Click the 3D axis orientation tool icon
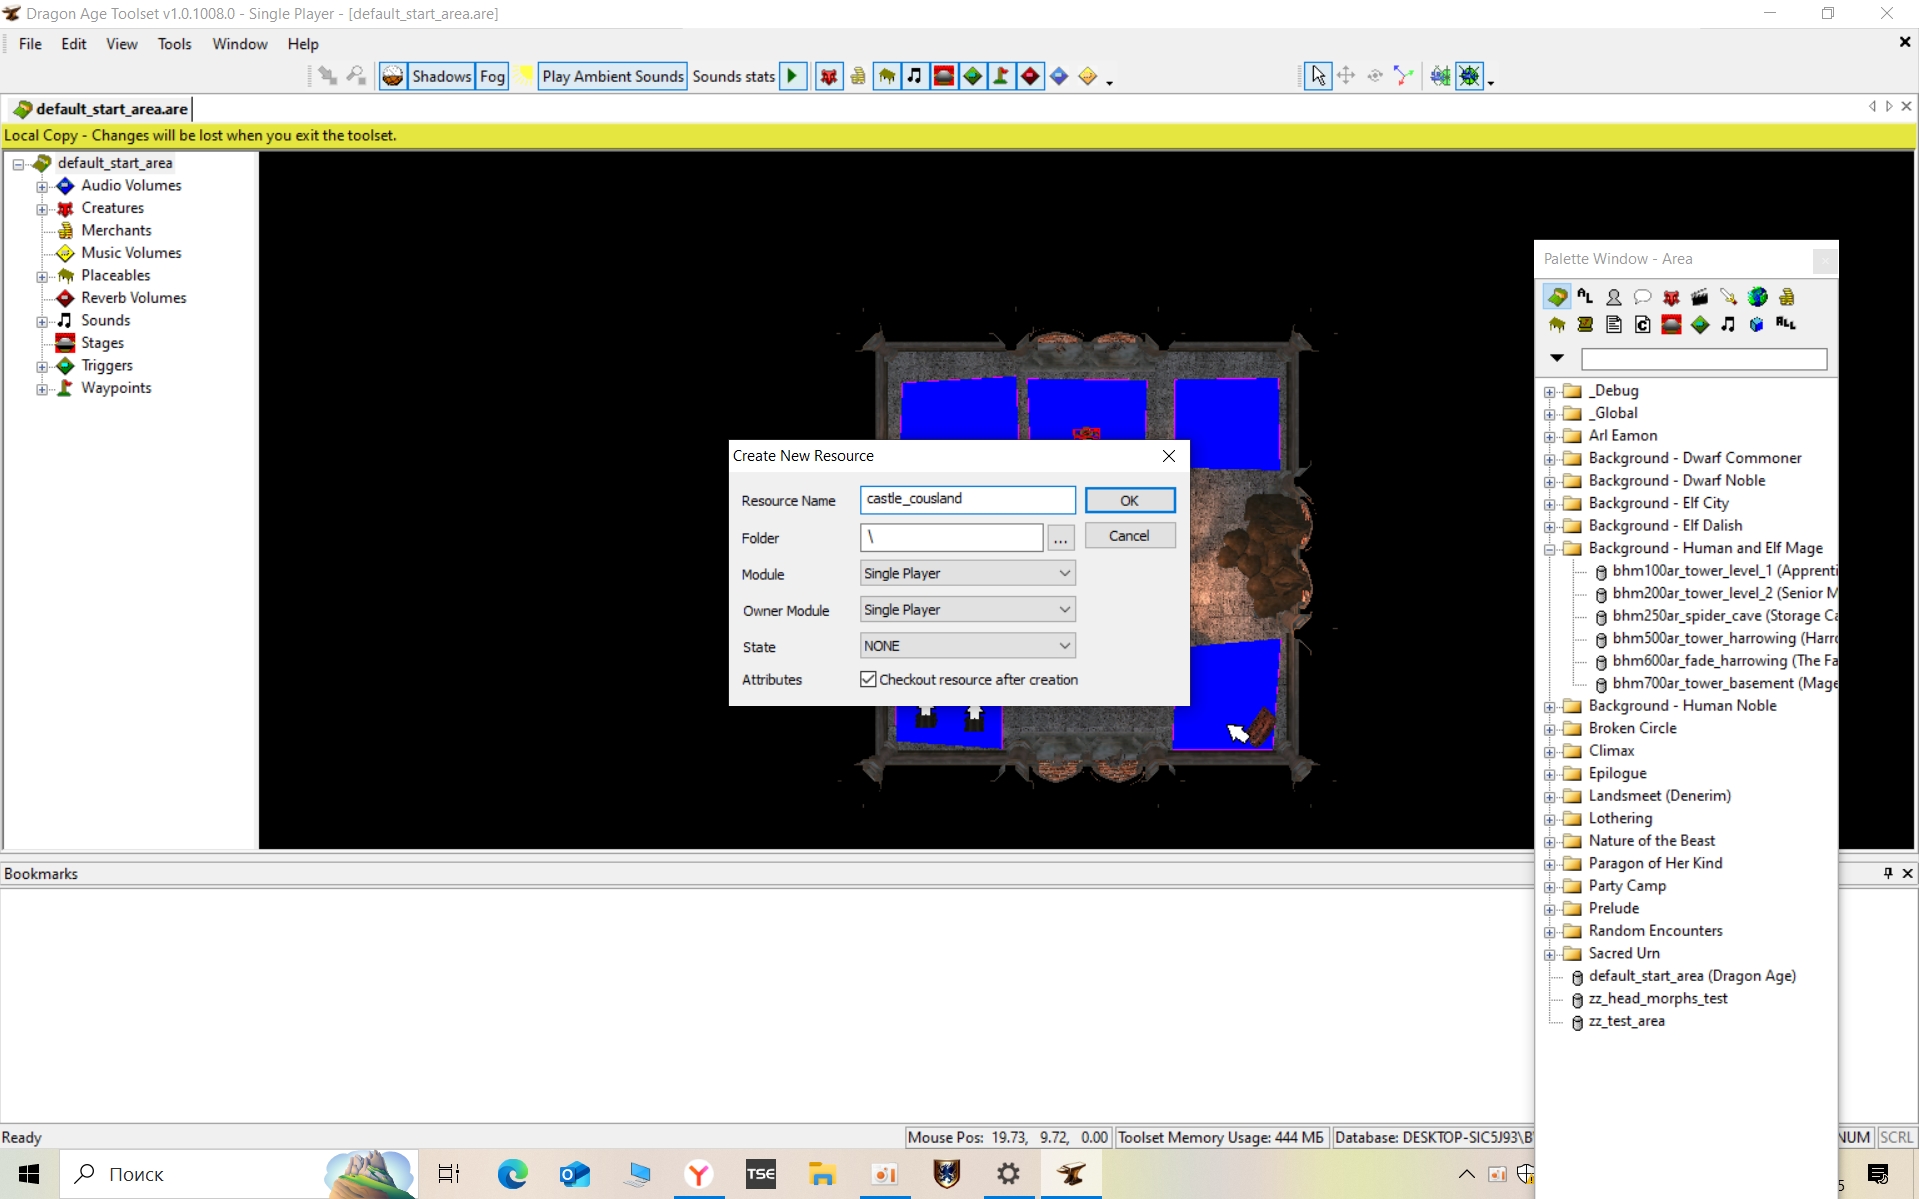Image resolution: width=1919 pixels, height=1199 pixels. [x=1403, y=76]
